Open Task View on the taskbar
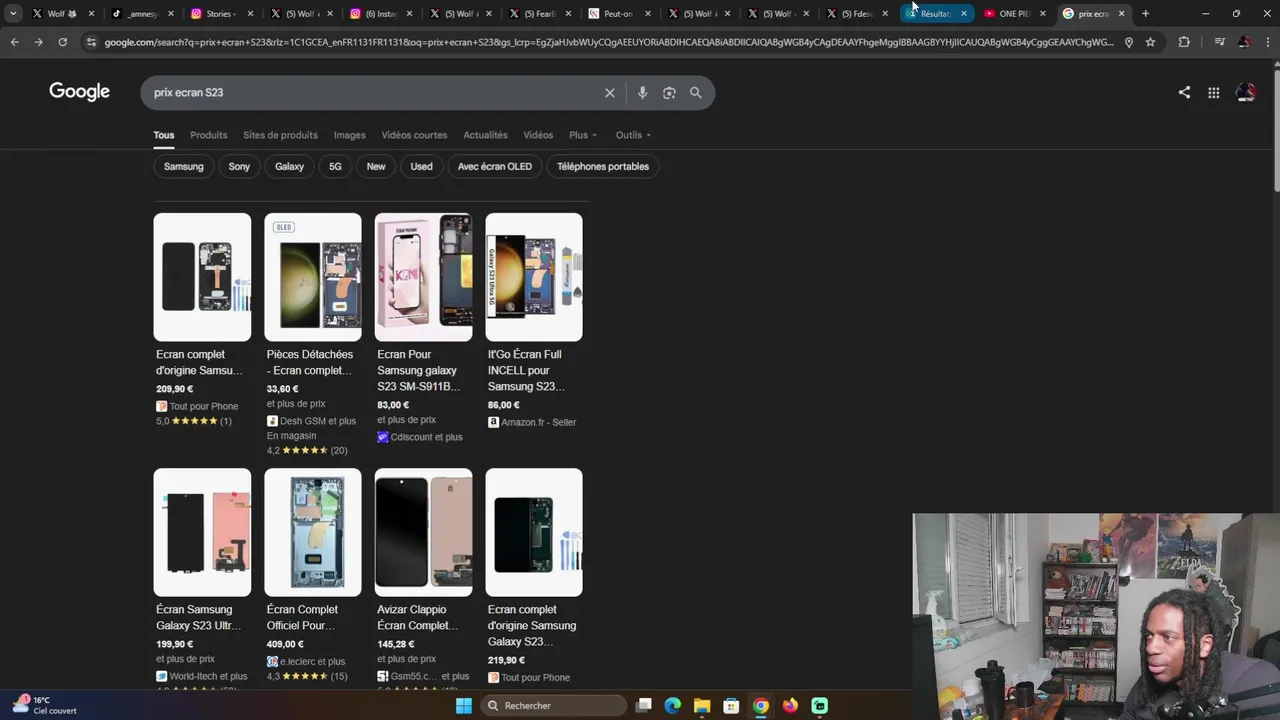Image resolution: width=1280 pixels, height=720 pixels. point(644,705)
